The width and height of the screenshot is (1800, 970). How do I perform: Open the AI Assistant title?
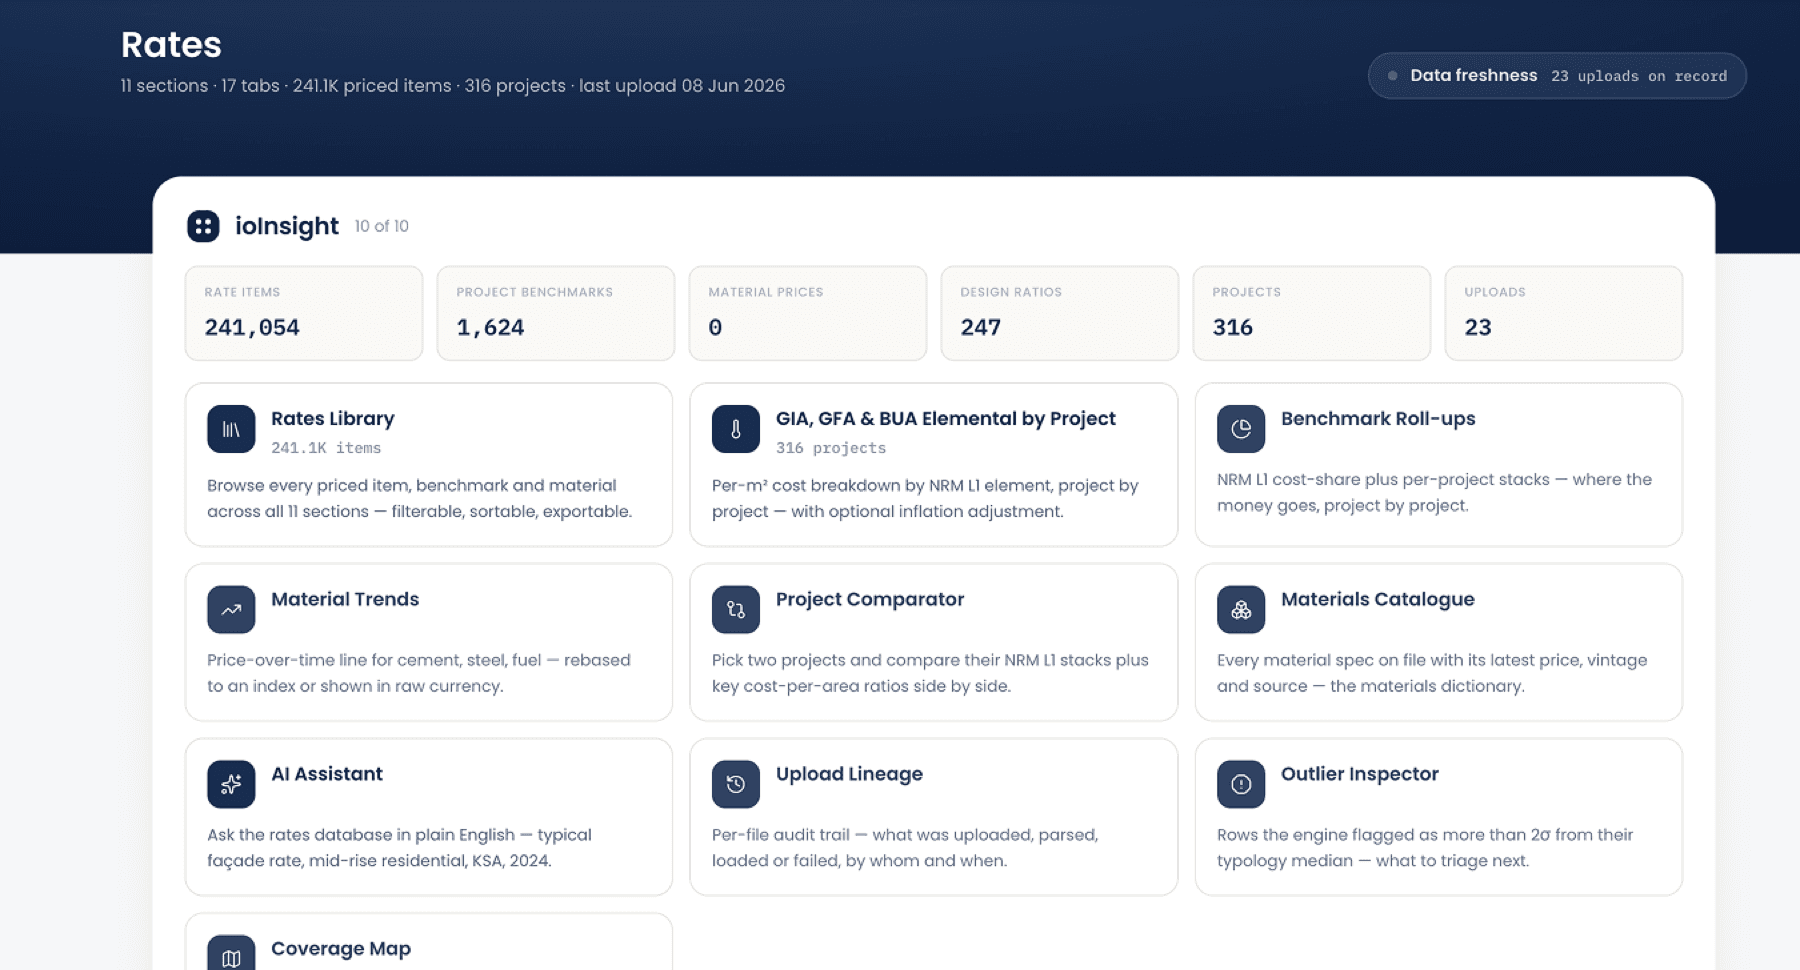coord(327,774)
